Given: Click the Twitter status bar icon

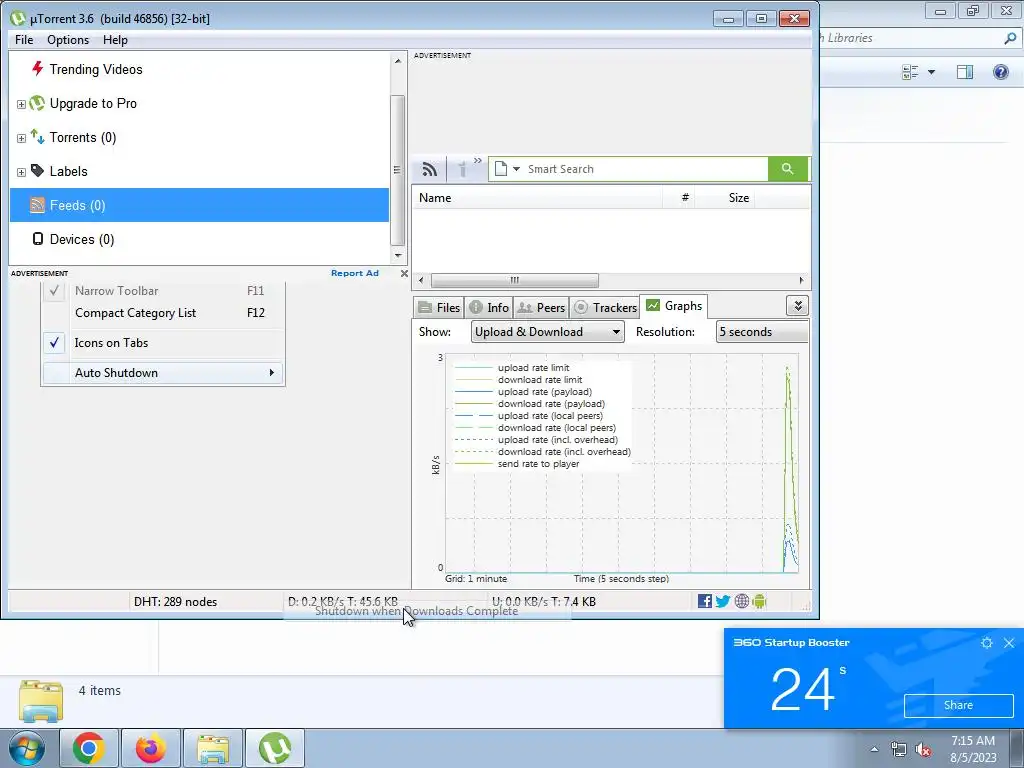Looking at the screenshot, I should click(x=723, y=601).
